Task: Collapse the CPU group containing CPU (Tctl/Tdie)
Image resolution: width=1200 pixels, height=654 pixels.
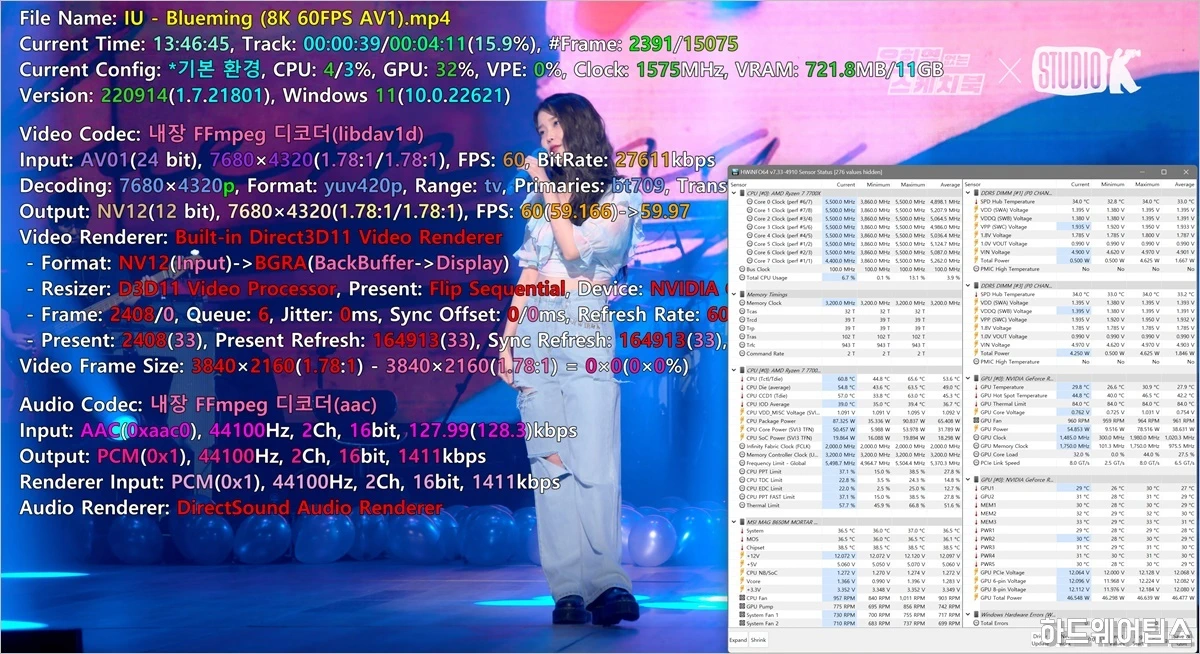Action: (734, 370)
